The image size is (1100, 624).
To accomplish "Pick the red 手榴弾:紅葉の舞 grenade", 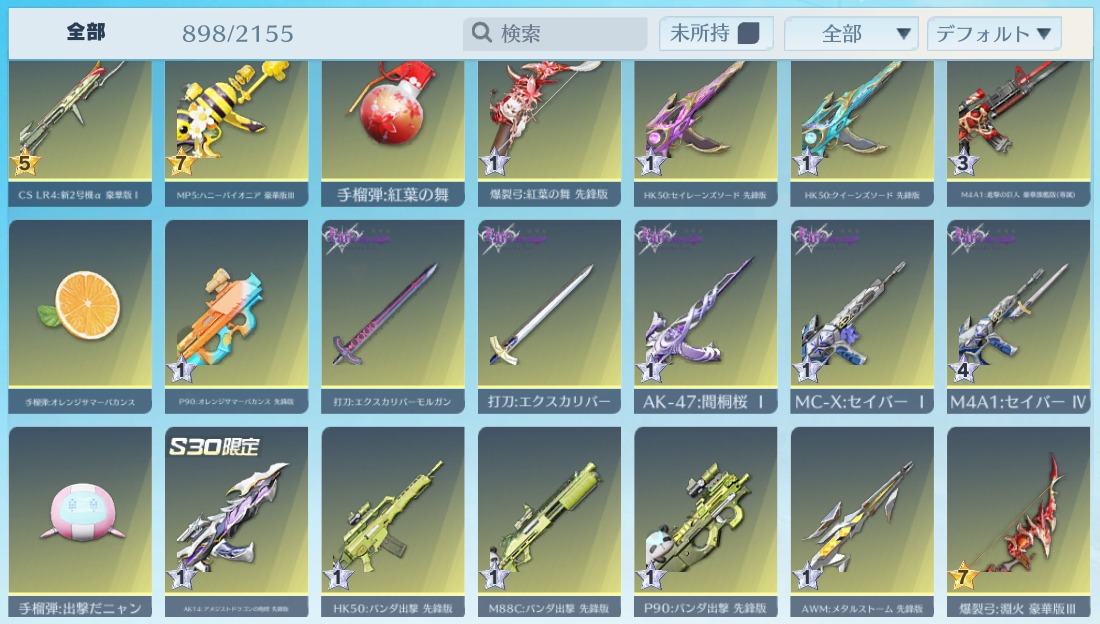I will coord(393,133).
